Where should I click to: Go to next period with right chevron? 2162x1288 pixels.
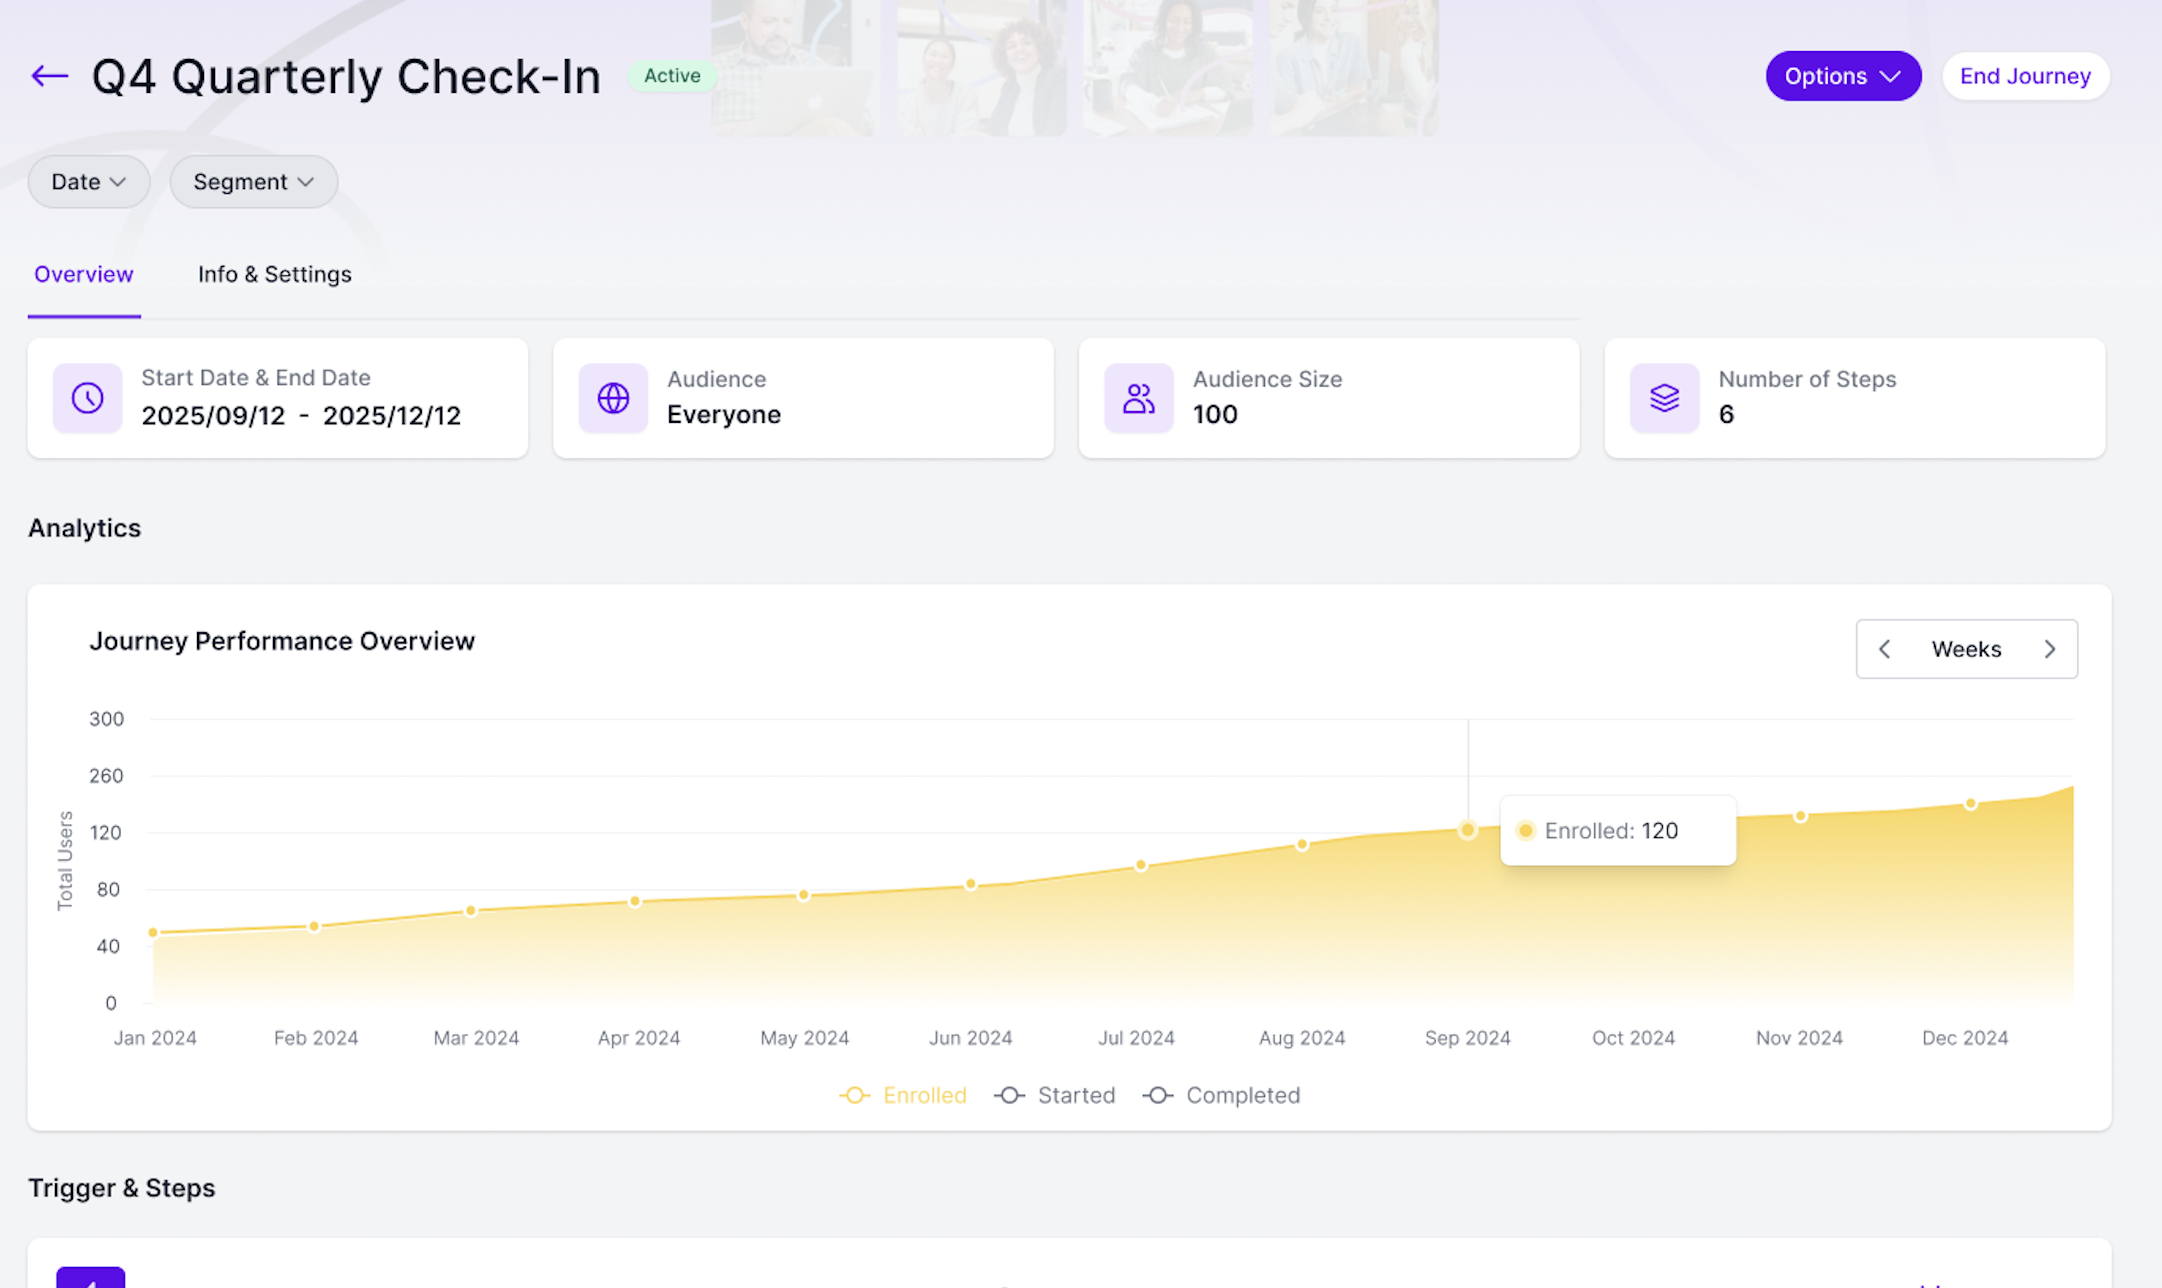(x=2050, y=649)
